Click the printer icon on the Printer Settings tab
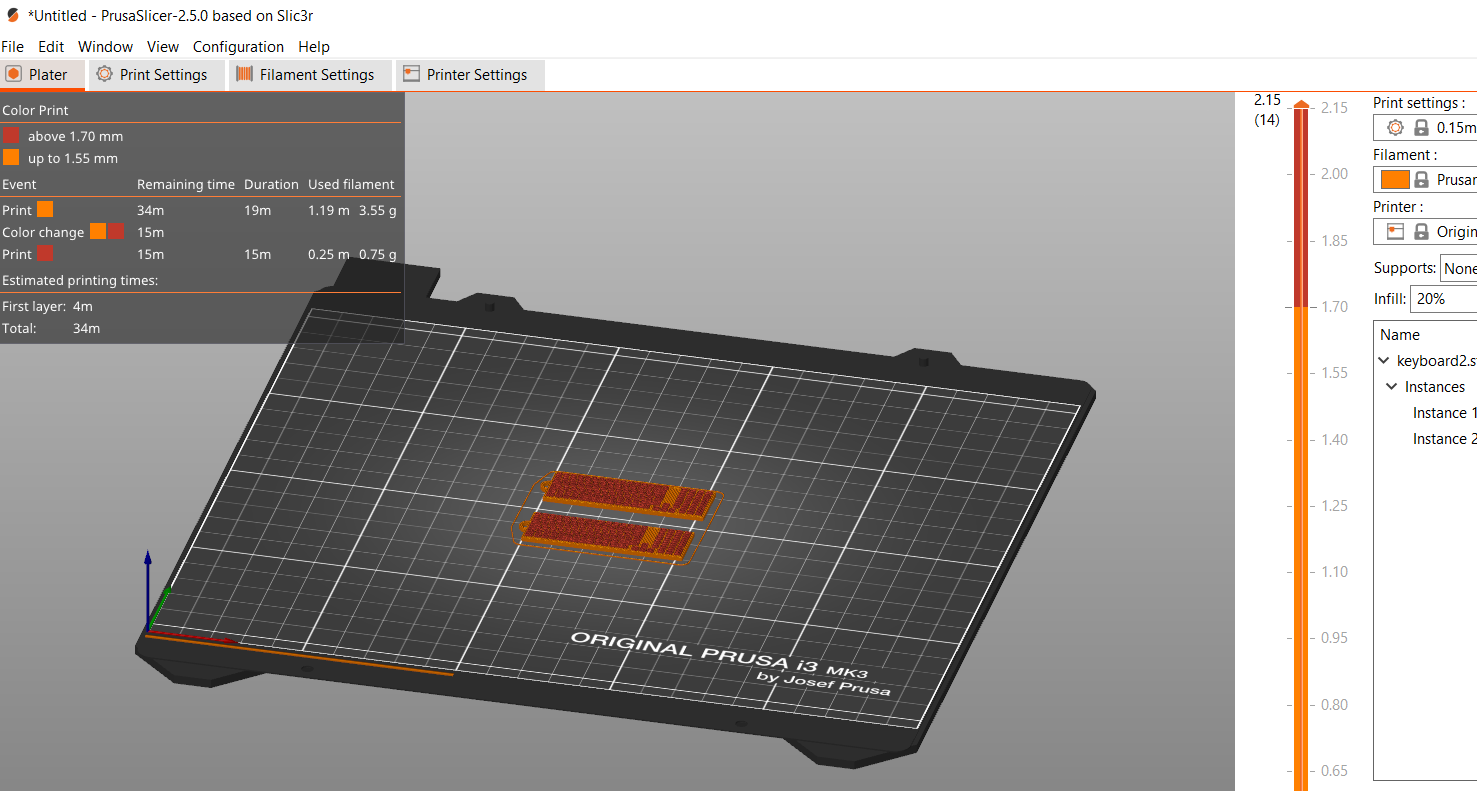Screen dimensions: 1477x791 coord(411,74)
